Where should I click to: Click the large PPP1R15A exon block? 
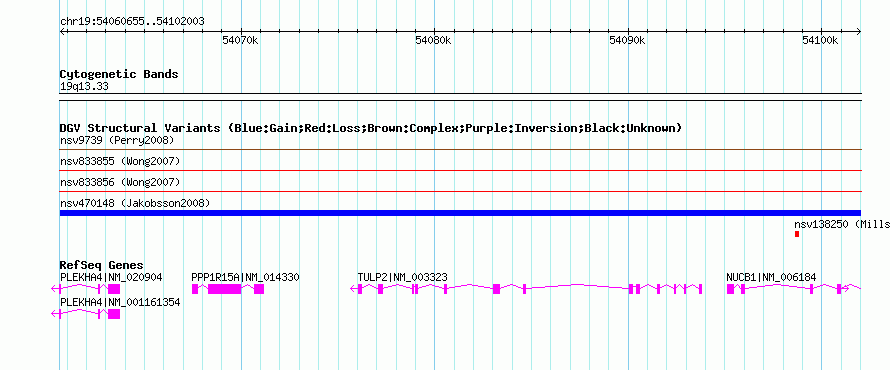pyautogui.click(x=224, y=289)
